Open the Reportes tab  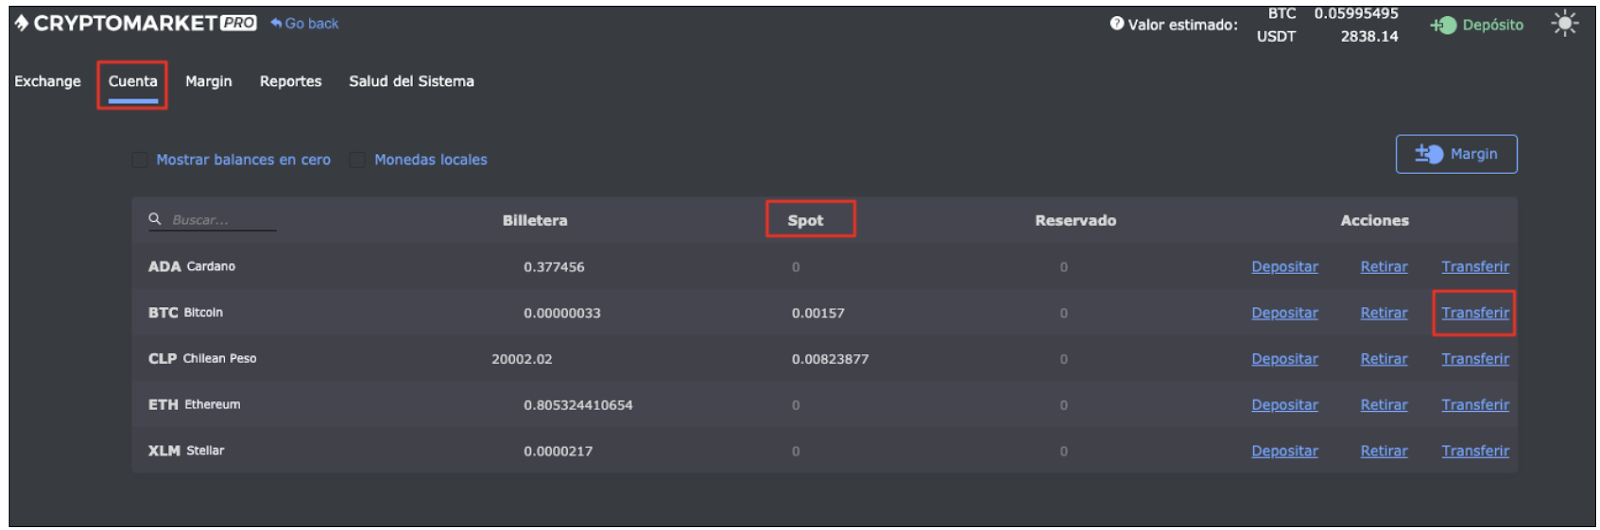(291, 82)
